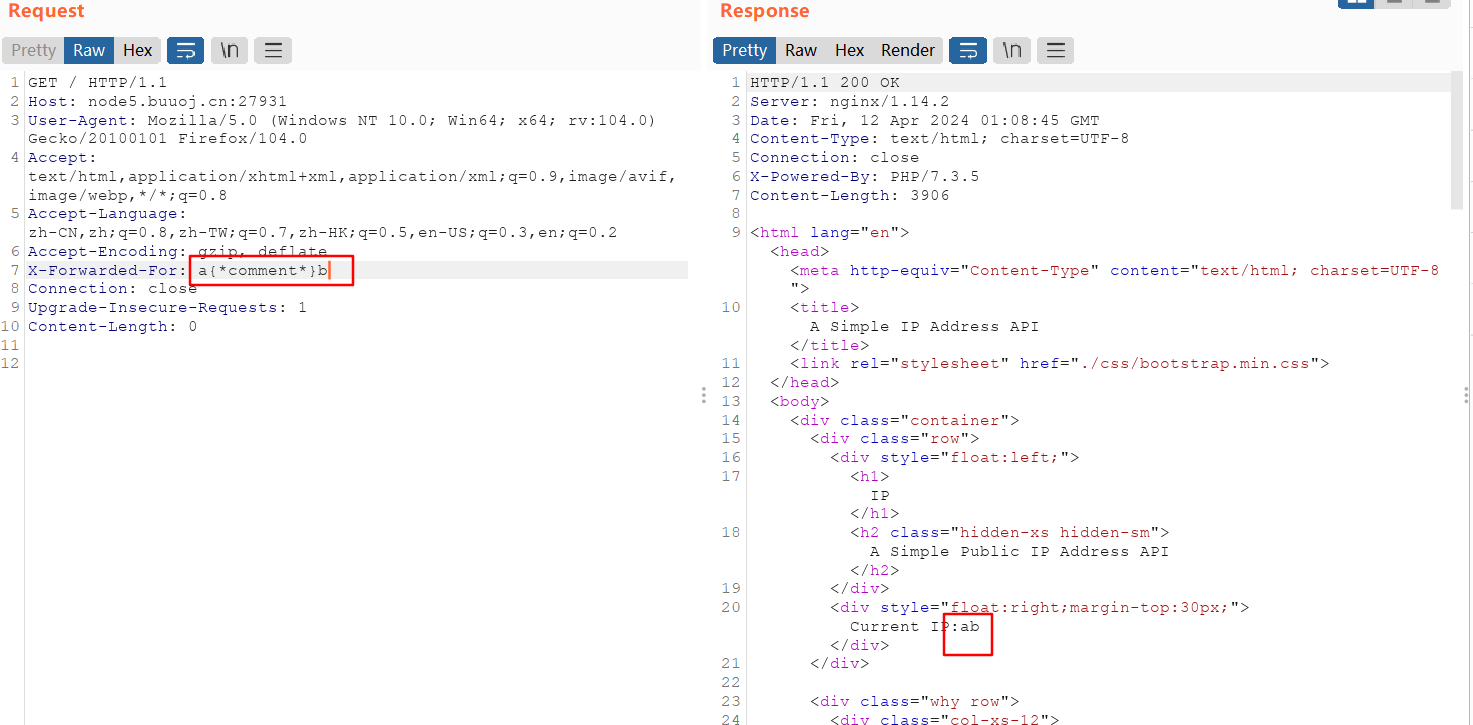The image size is (1473, 725).
Task: Click the Date header in response
Action: [925, 120]
